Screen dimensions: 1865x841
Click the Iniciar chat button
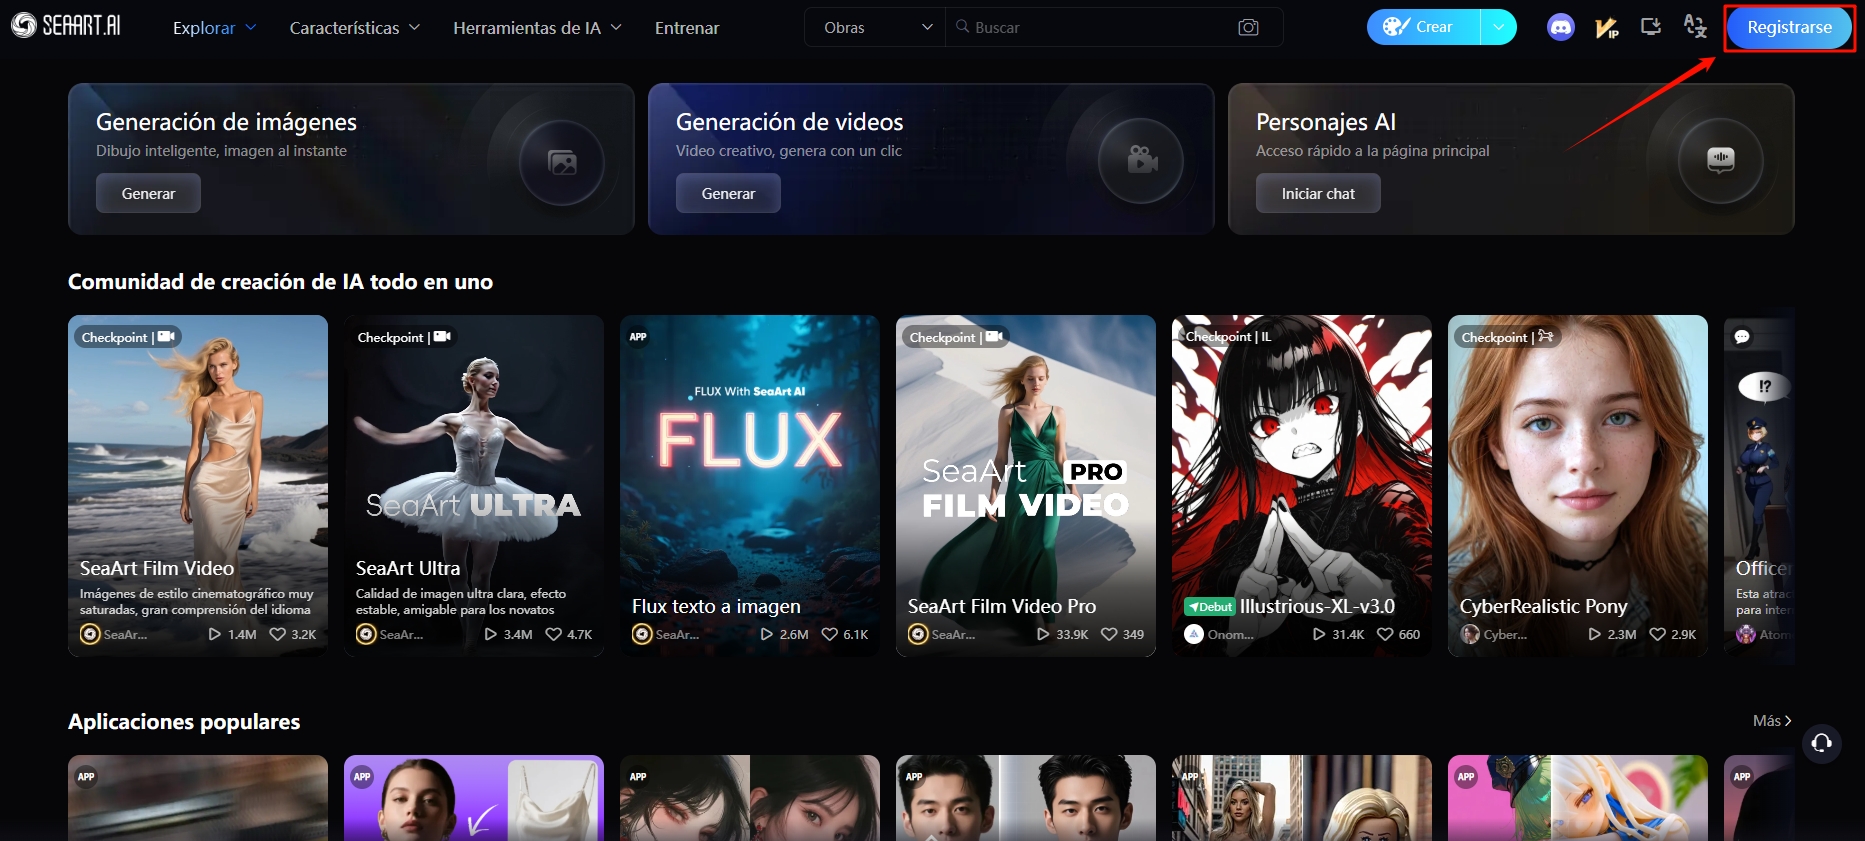click(1317, 194)
